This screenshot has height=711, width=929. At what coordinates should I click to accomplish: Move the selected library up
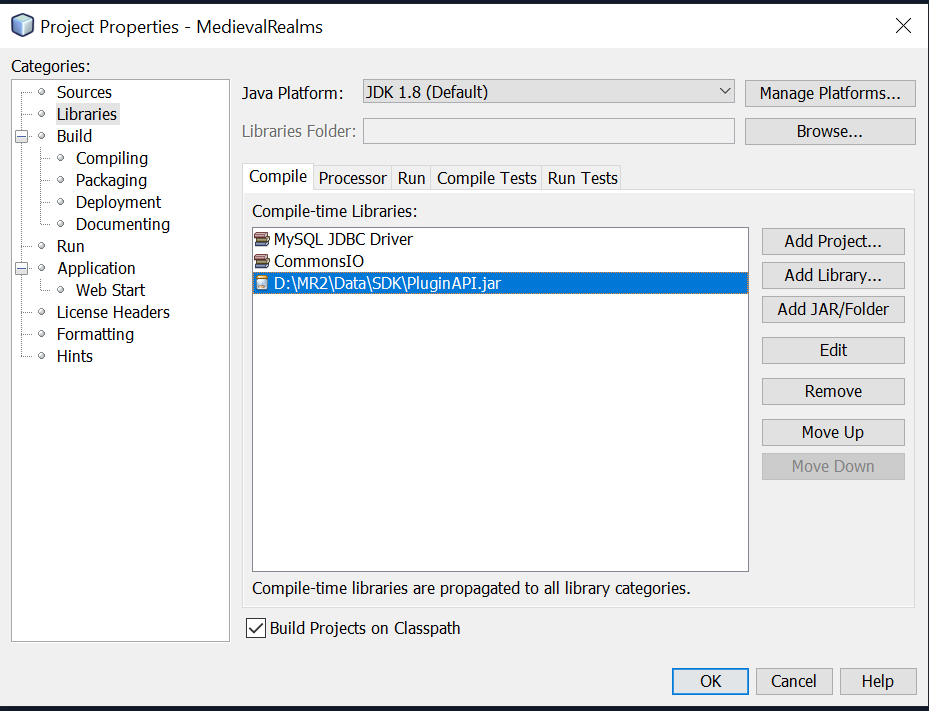tap(832, 433)
